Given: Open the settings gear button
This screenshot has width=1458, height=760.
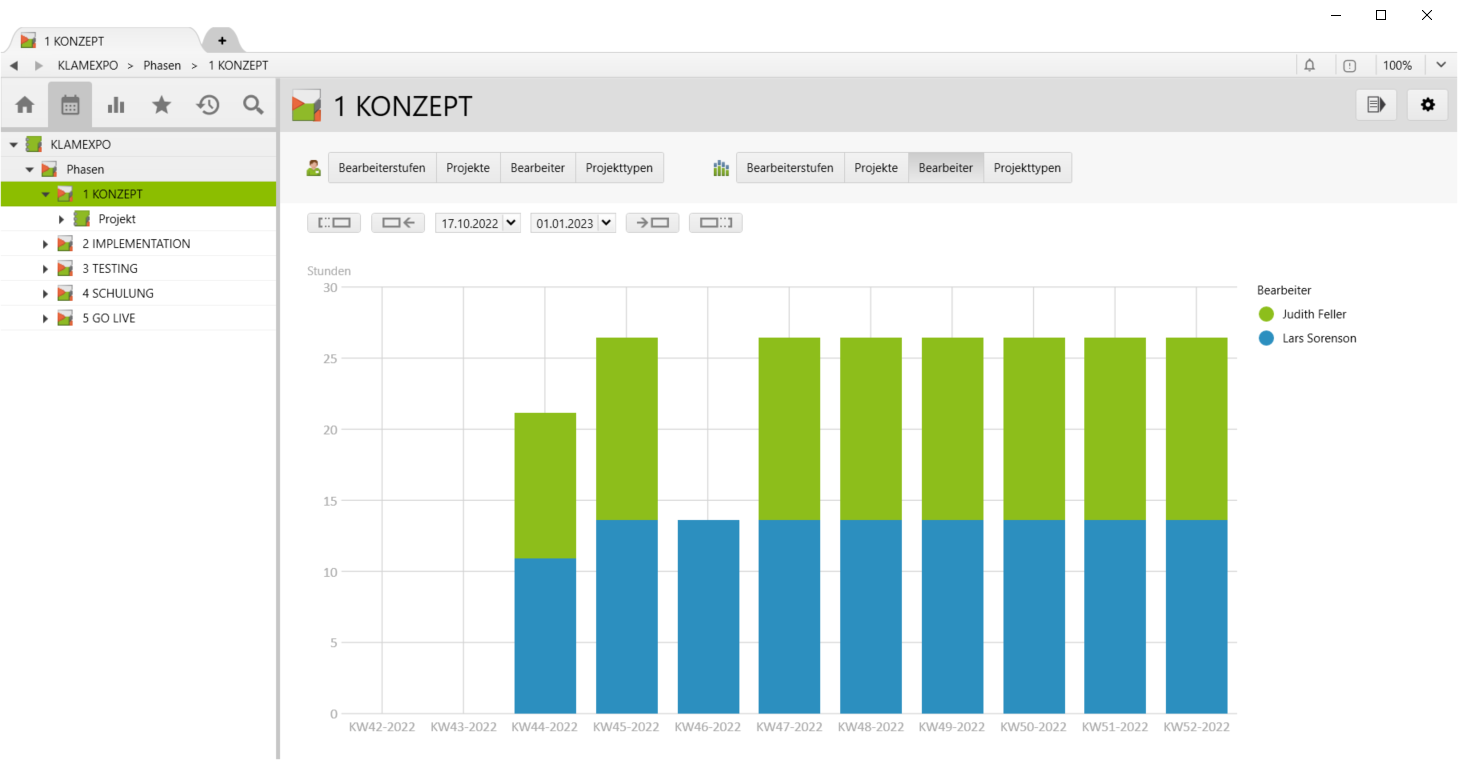Looking at the screenshot, I should (1427, 104).
